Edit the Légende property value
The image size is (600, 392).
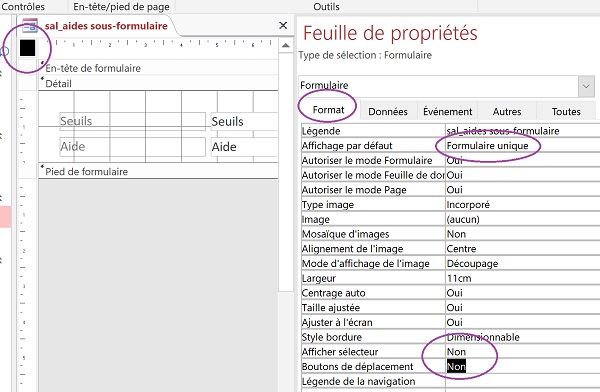(x=523, y=131)
